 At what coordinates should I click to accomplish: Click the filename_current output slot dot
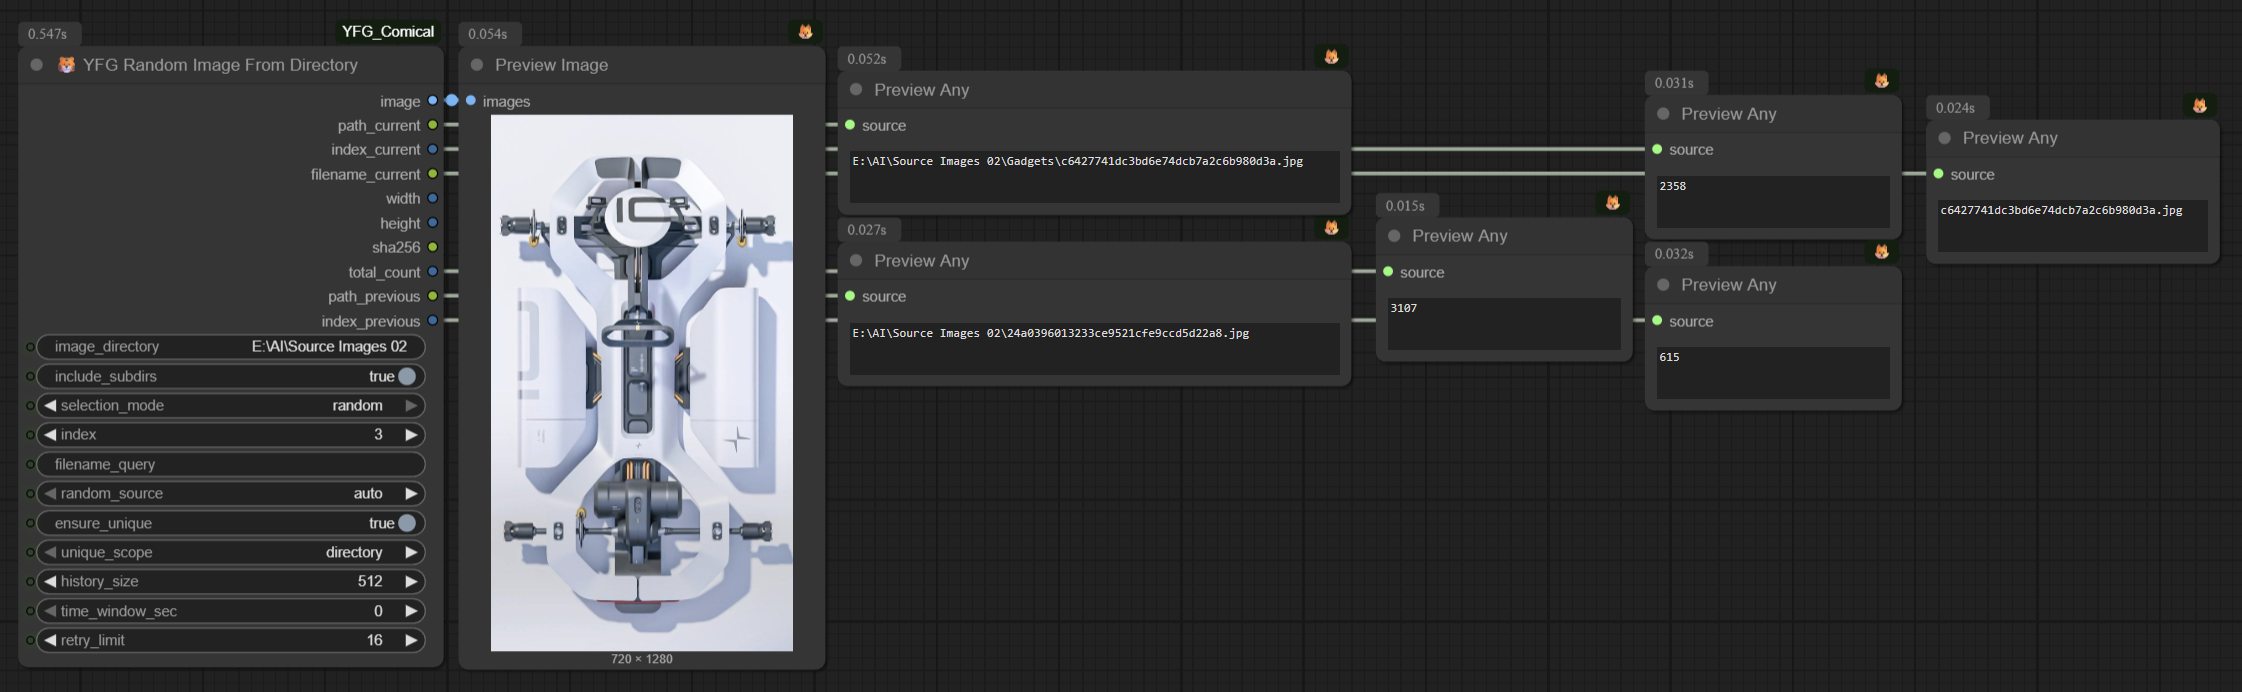pyautogui.click(x=433, y=174)
